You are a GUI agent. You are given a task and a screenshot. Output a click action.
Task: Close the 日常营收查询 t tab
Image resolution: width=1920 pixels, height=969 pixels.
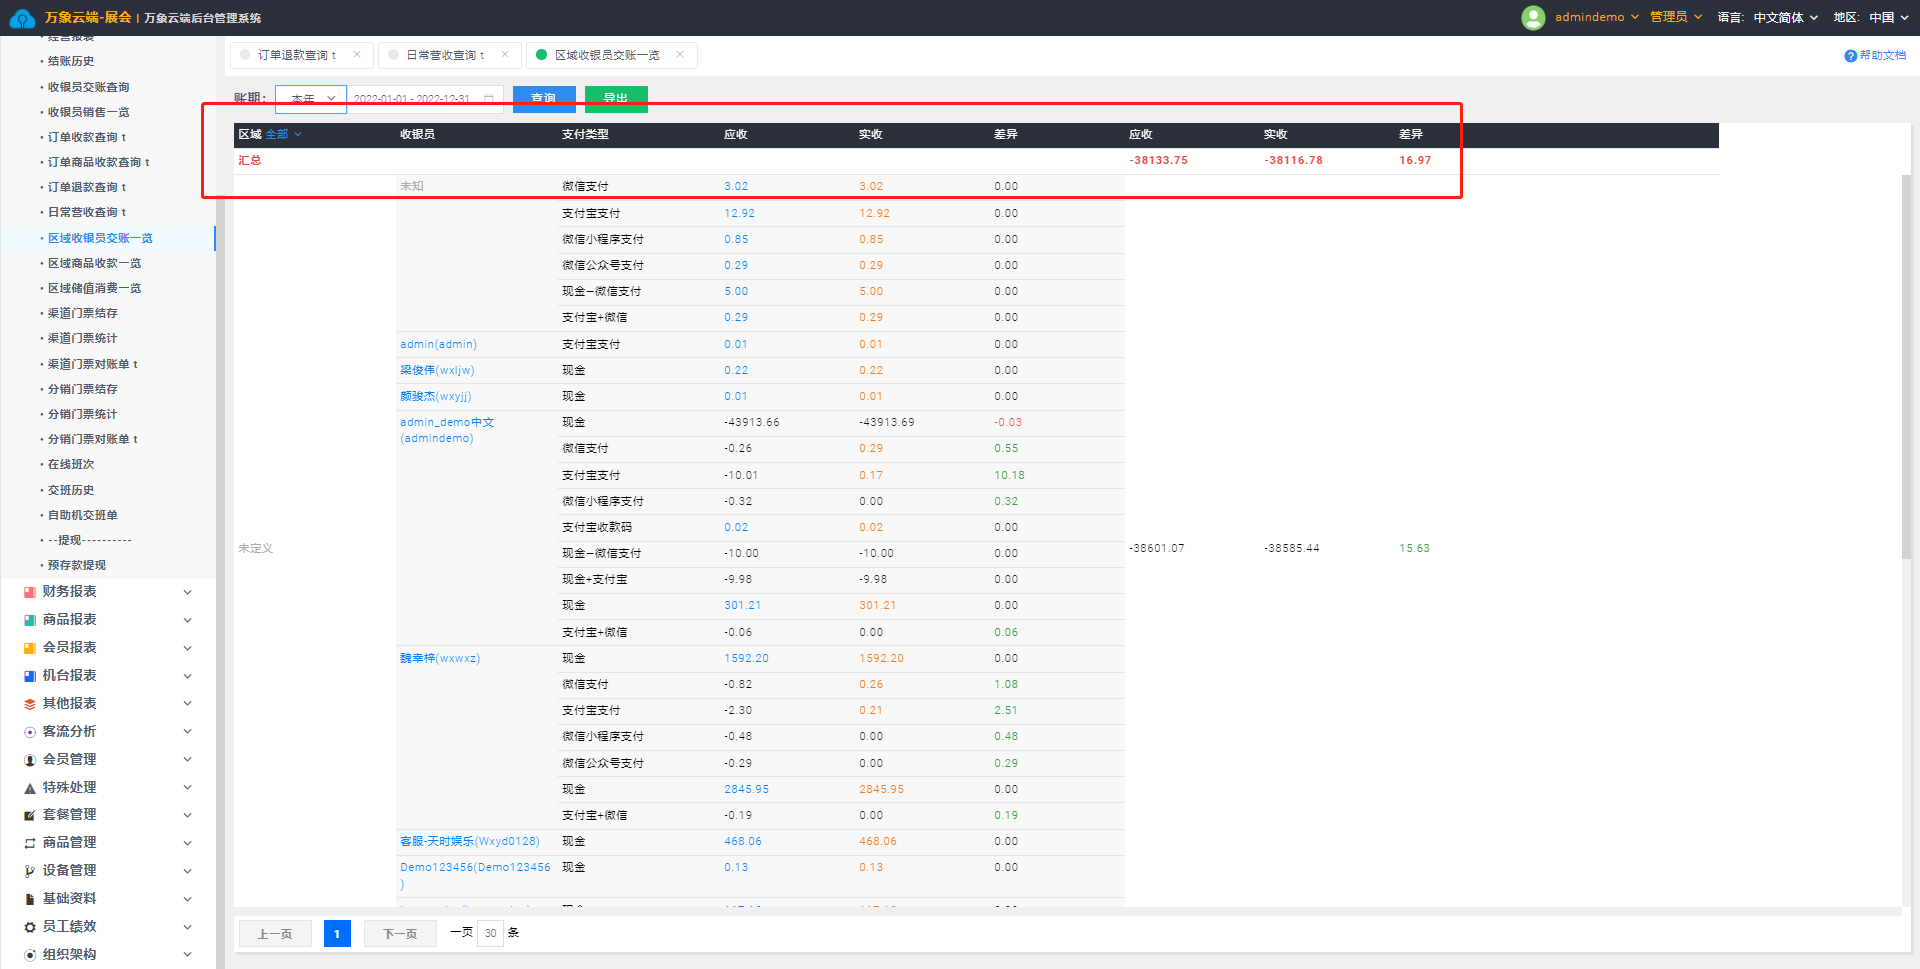(x=505, y=55)
